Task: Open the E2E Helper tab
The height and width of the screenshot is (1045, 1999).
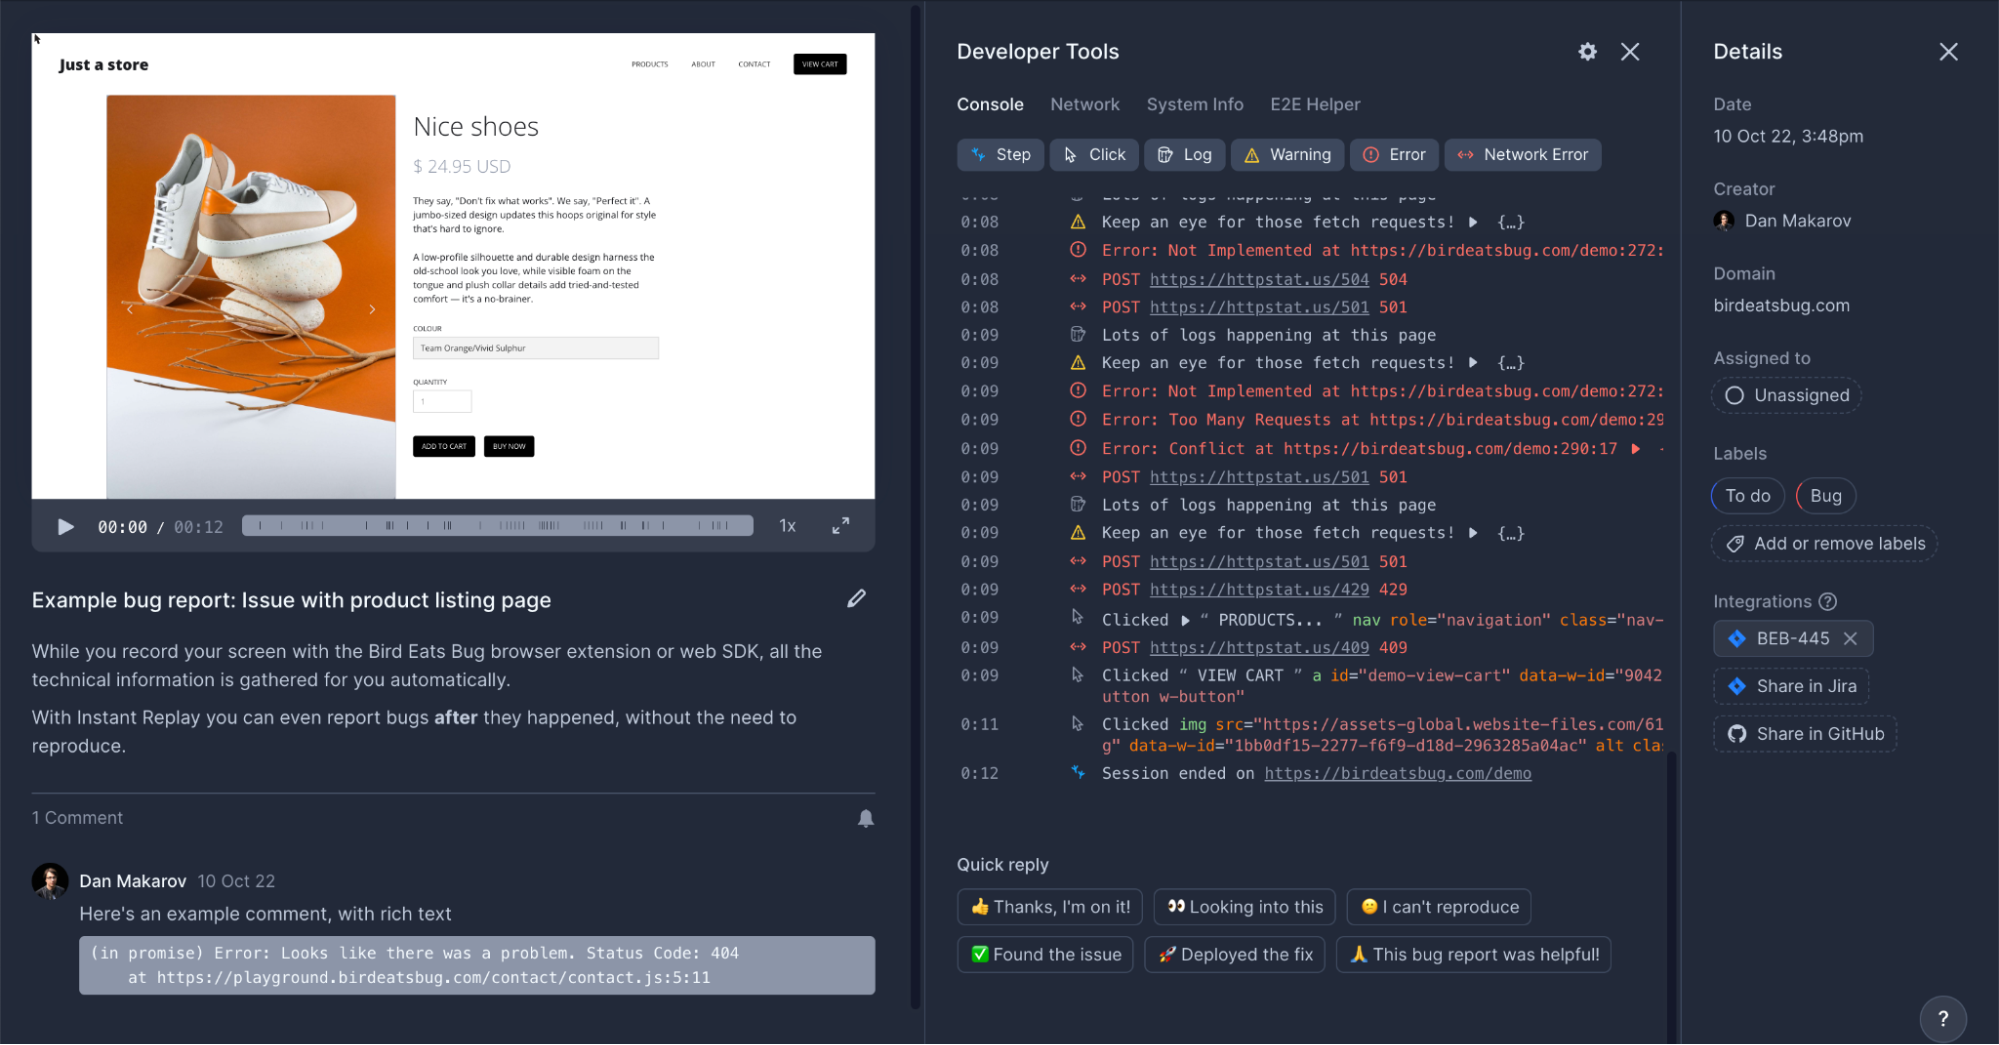Action: (x=1315, y=104)
